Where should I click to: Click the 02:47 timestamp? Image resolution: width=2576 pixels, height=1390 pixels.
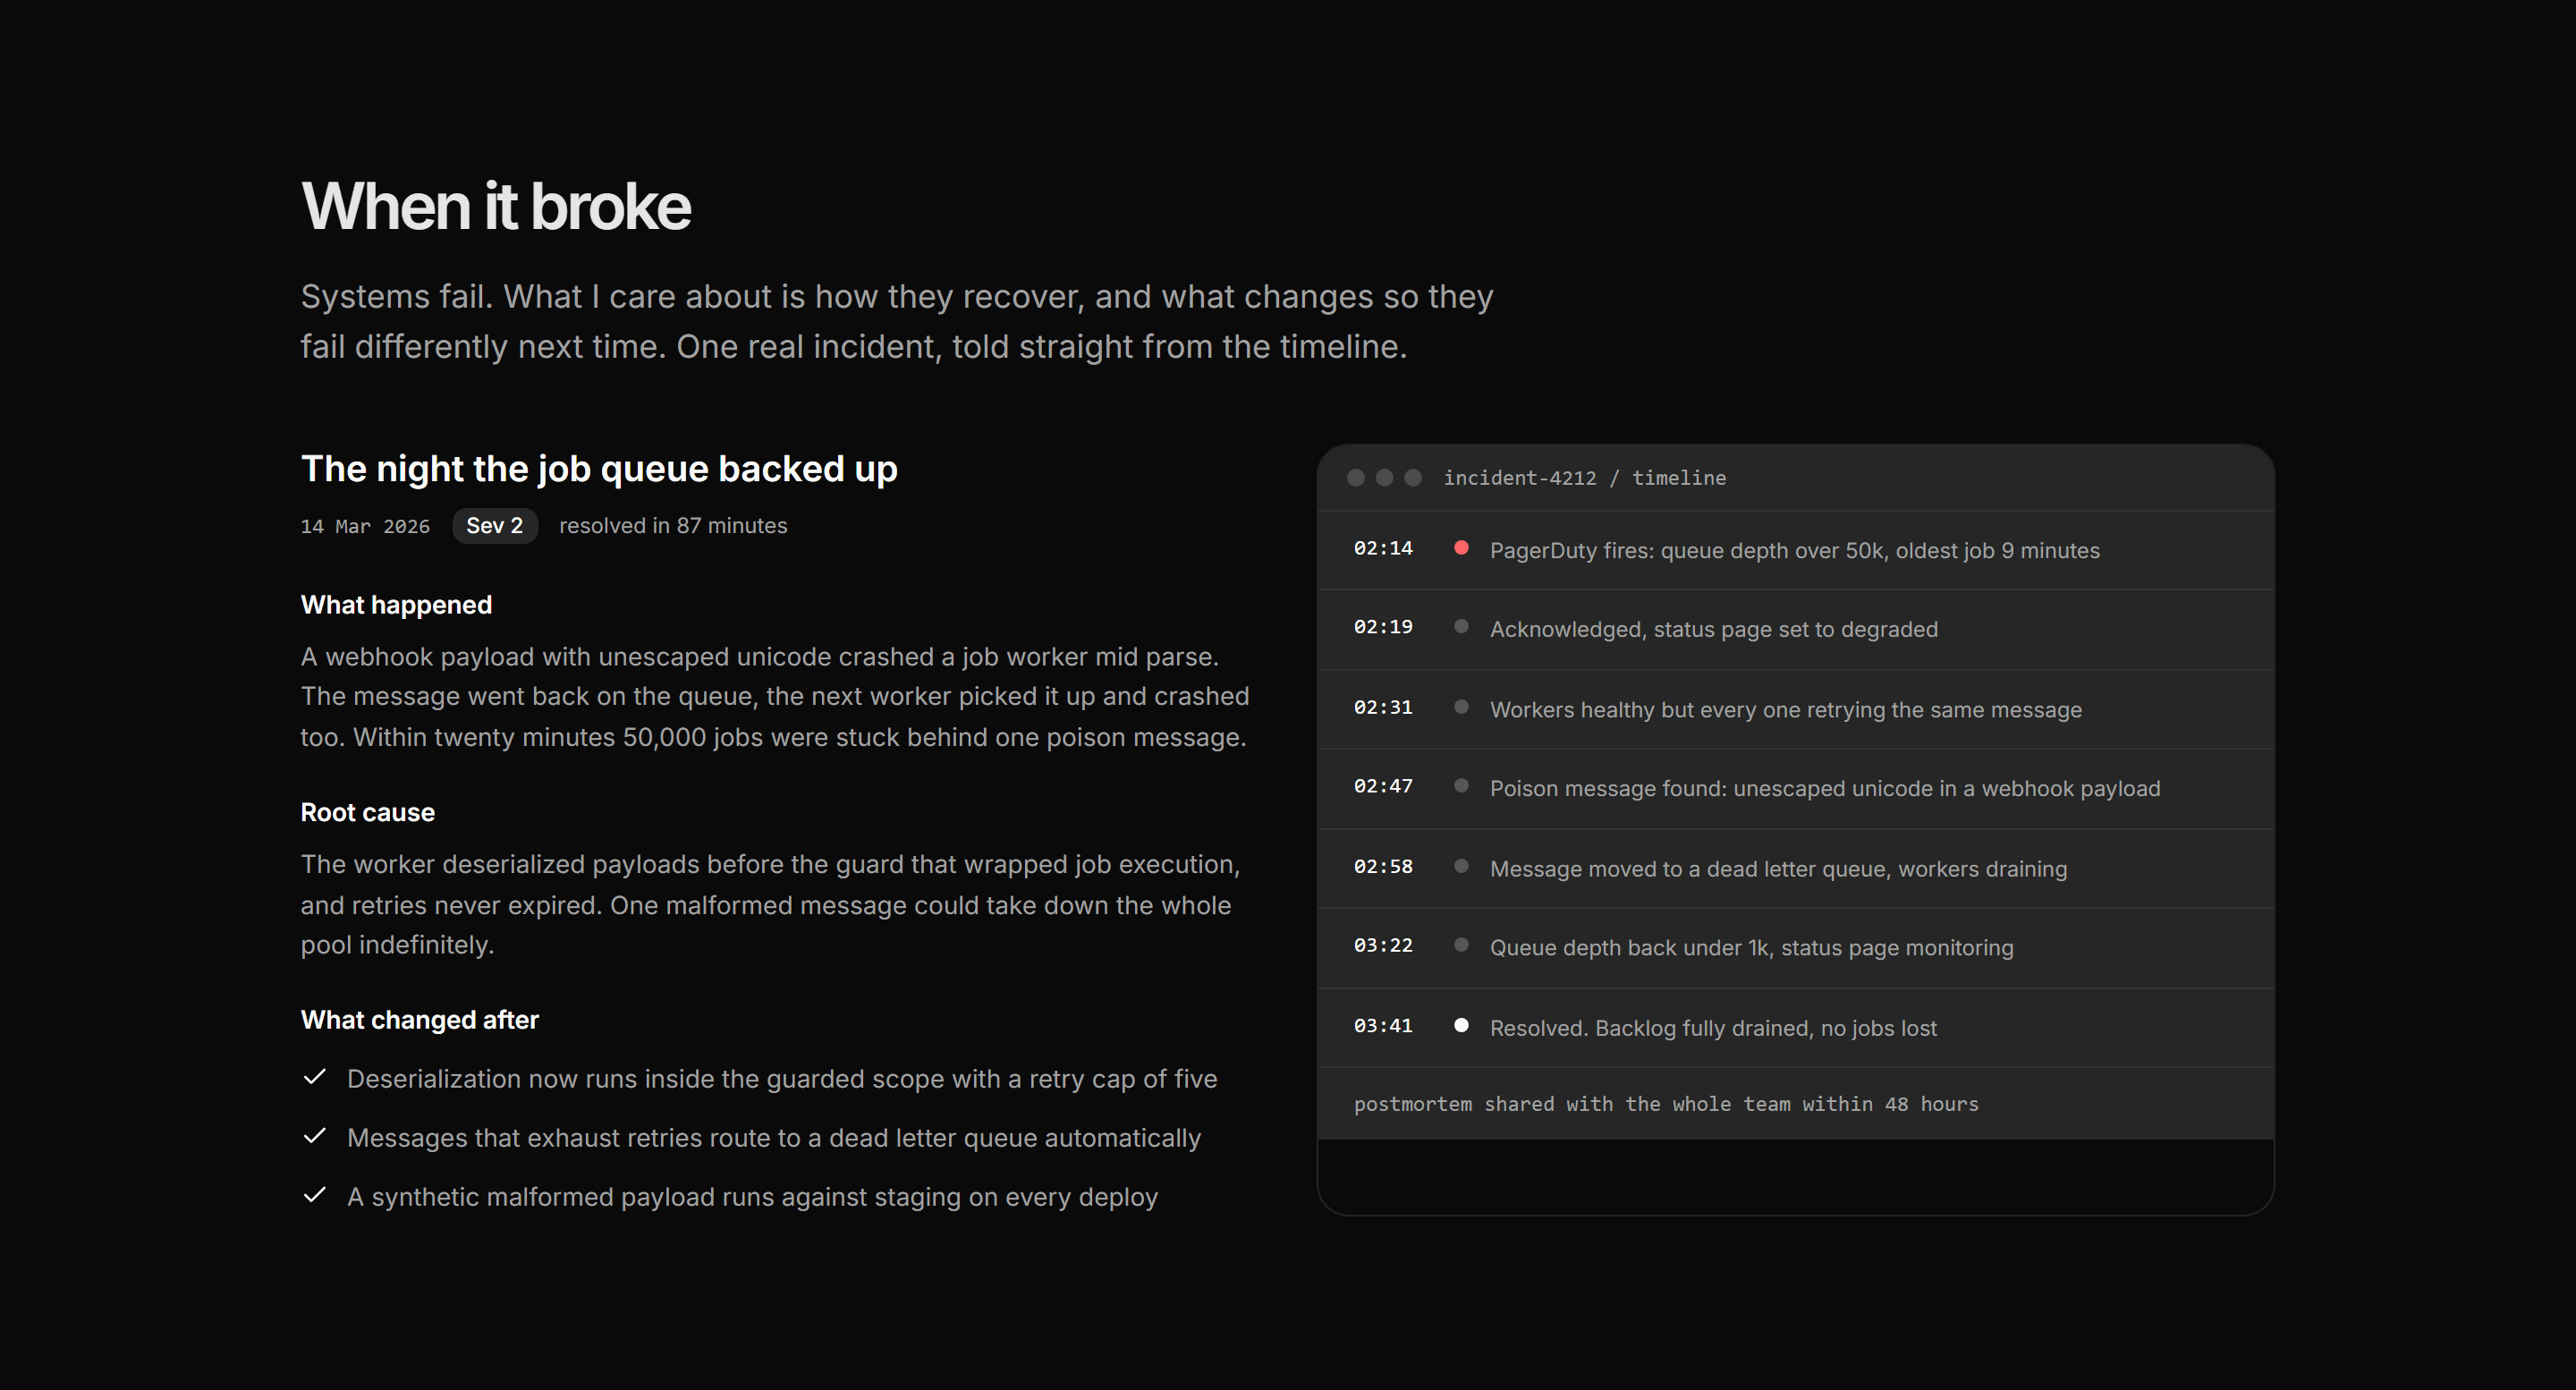(x=1383, y=786)
